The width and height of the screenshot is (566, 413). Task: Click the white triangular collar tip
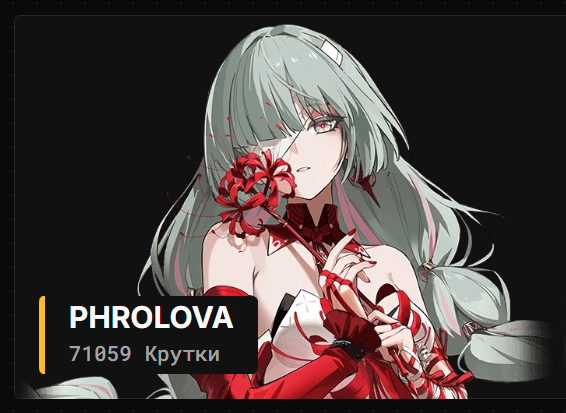pyautogui.click(x=278, y=243)
